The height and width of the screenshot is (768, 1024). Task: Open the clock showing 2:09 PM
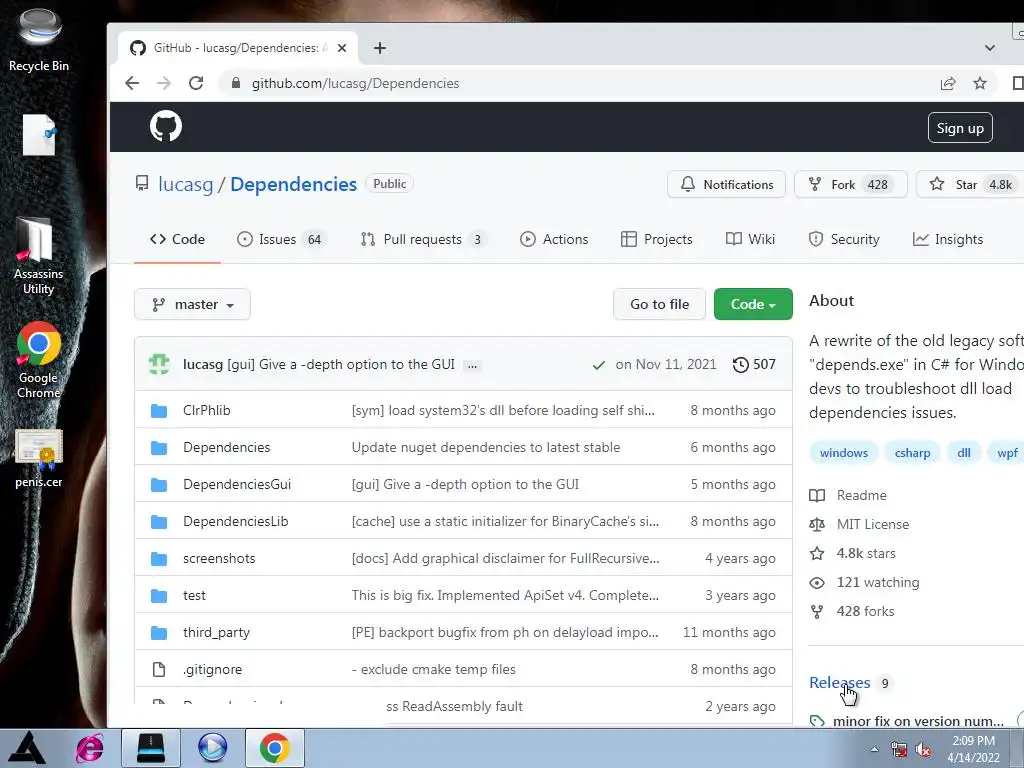(973, 749)
